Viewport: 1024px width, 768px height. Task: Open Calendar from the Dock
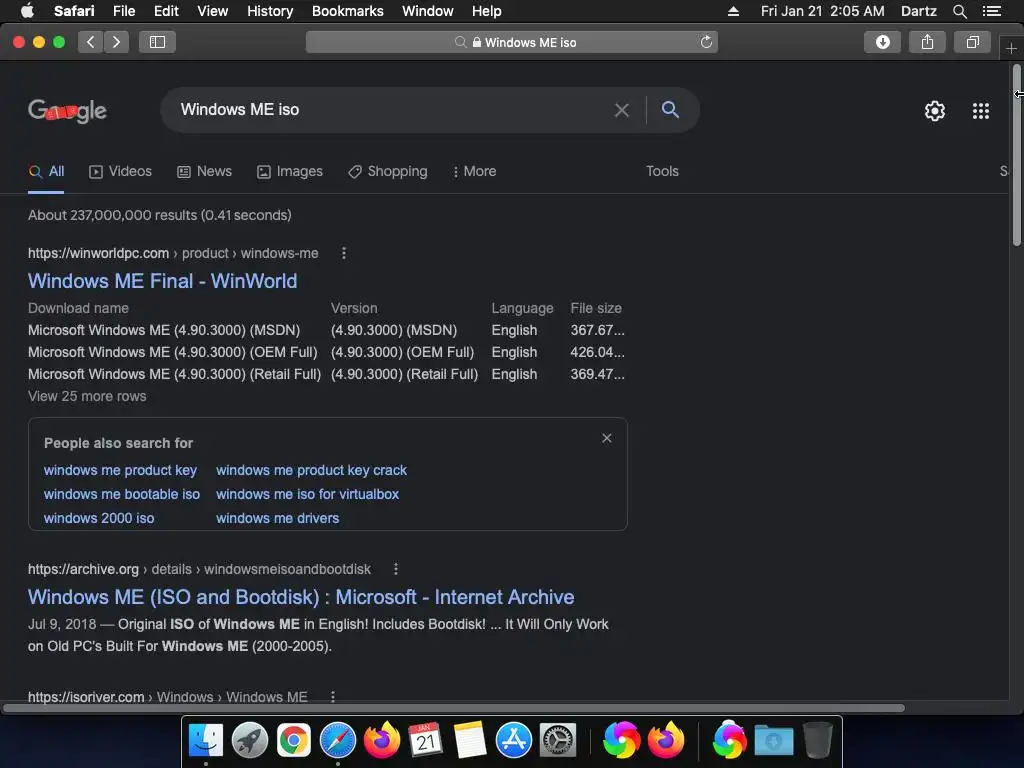click(x=426, y=741)
